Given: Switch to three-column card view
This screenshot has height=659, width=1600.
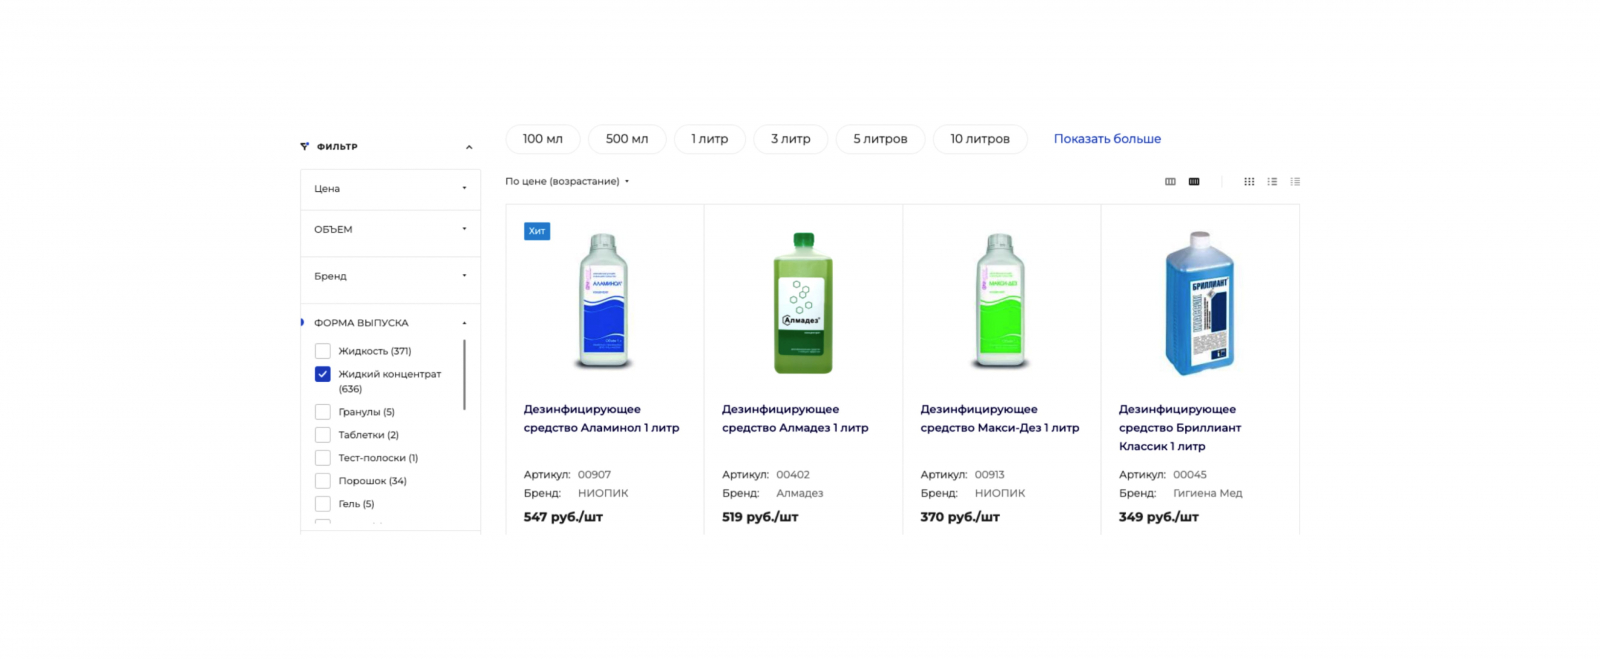Looking at the screenshot, I should click(x=1170, y=182).
